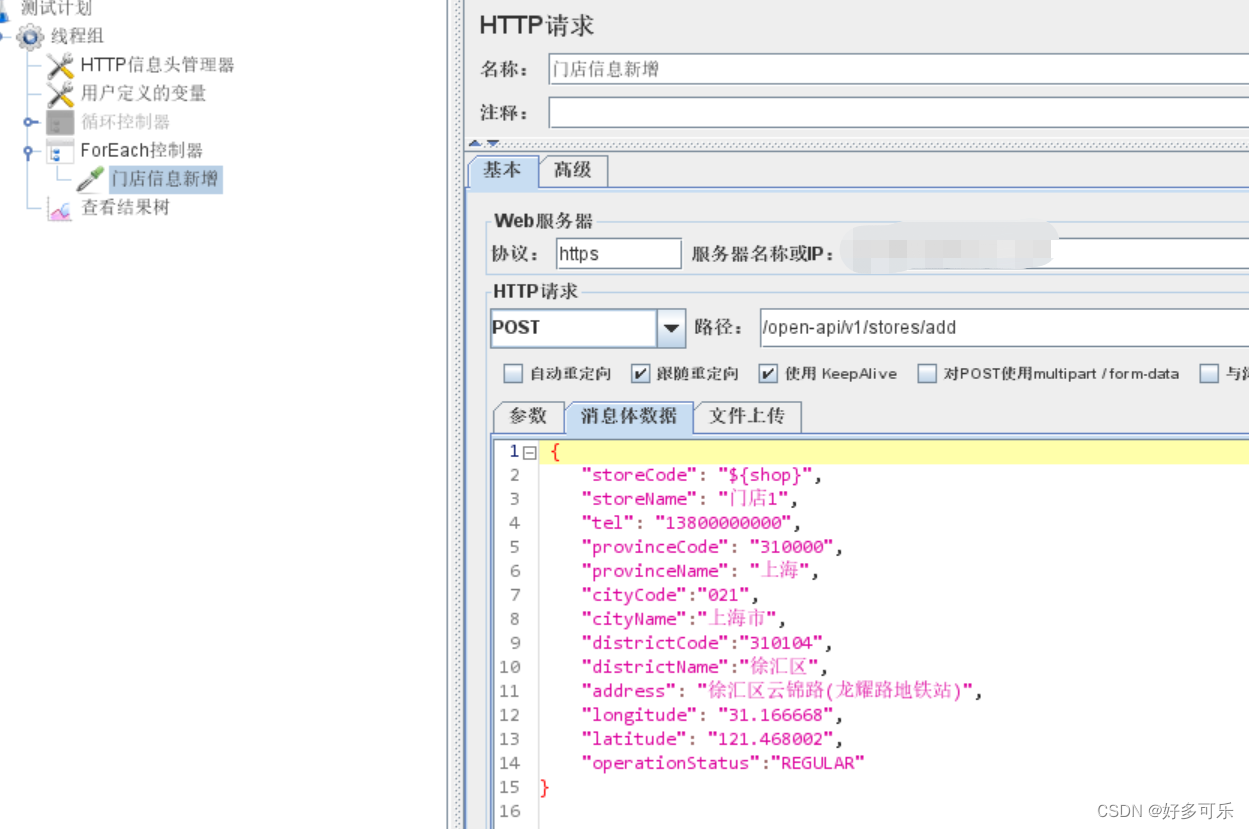1249x829 pixels.
Task: Click the "tel" line in body
Action: point(691,523)
